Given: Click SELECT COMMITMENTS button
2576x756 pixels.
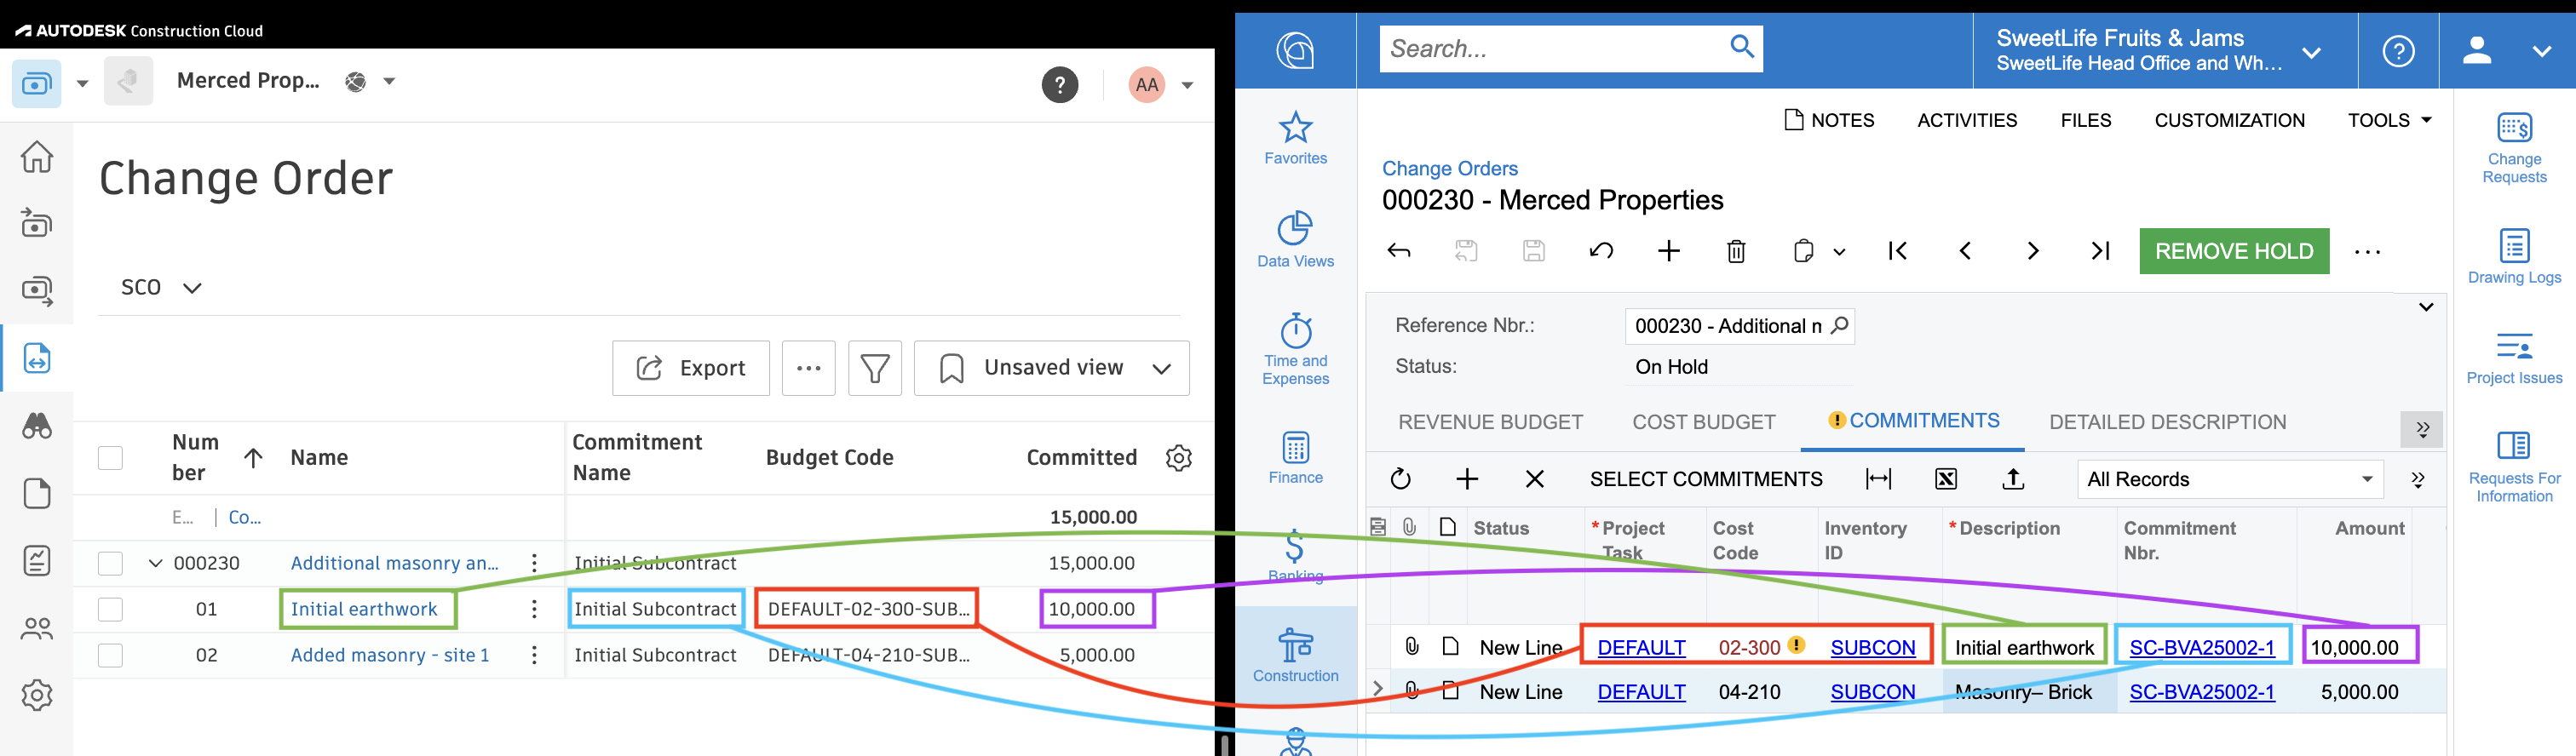Looking at the screenshot, I should (1706, 479).
